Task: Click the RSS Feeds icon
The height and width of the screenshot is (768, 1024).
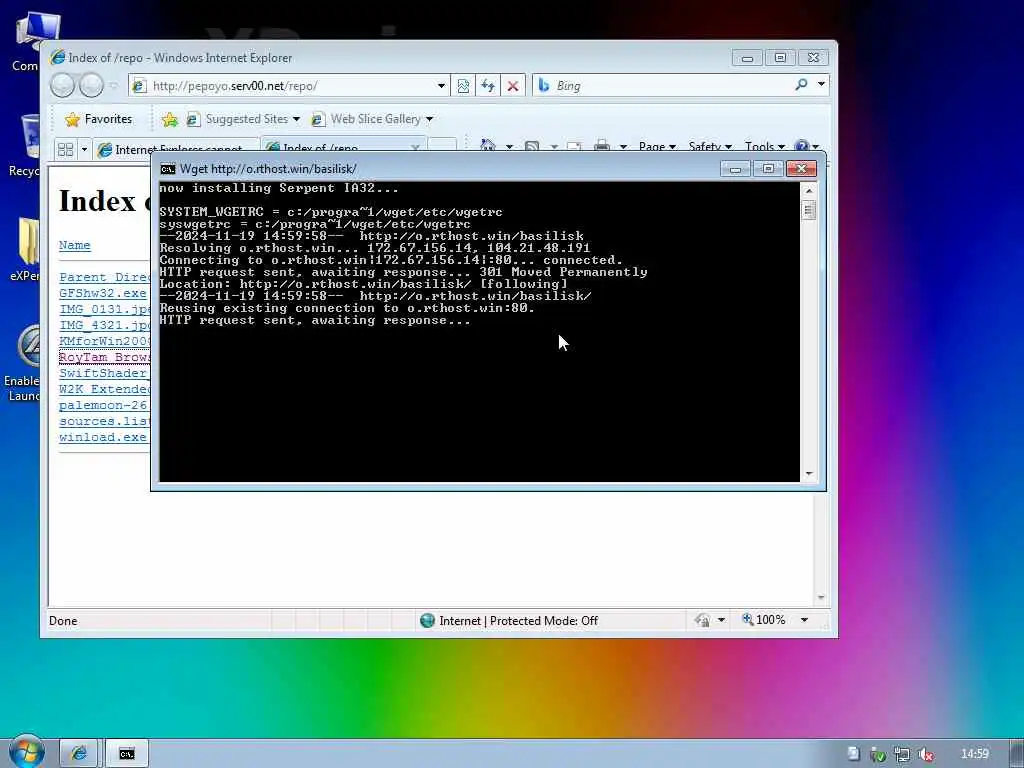Action: (x=532, y=146)
